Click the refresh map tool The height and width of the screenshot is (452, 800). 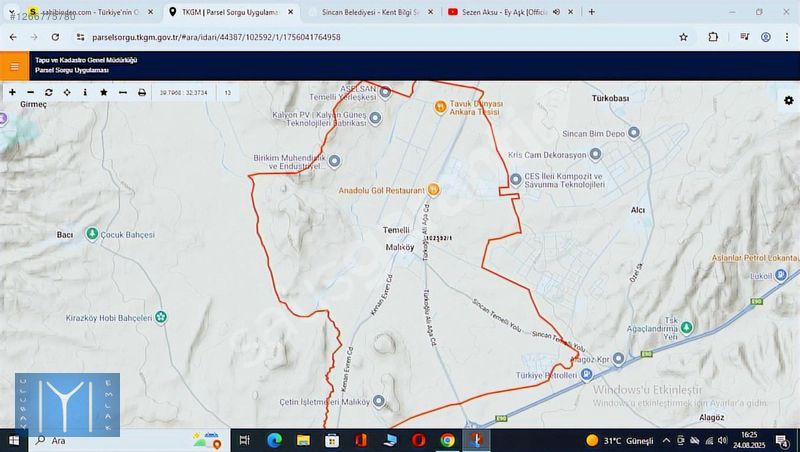click(48, 92)
